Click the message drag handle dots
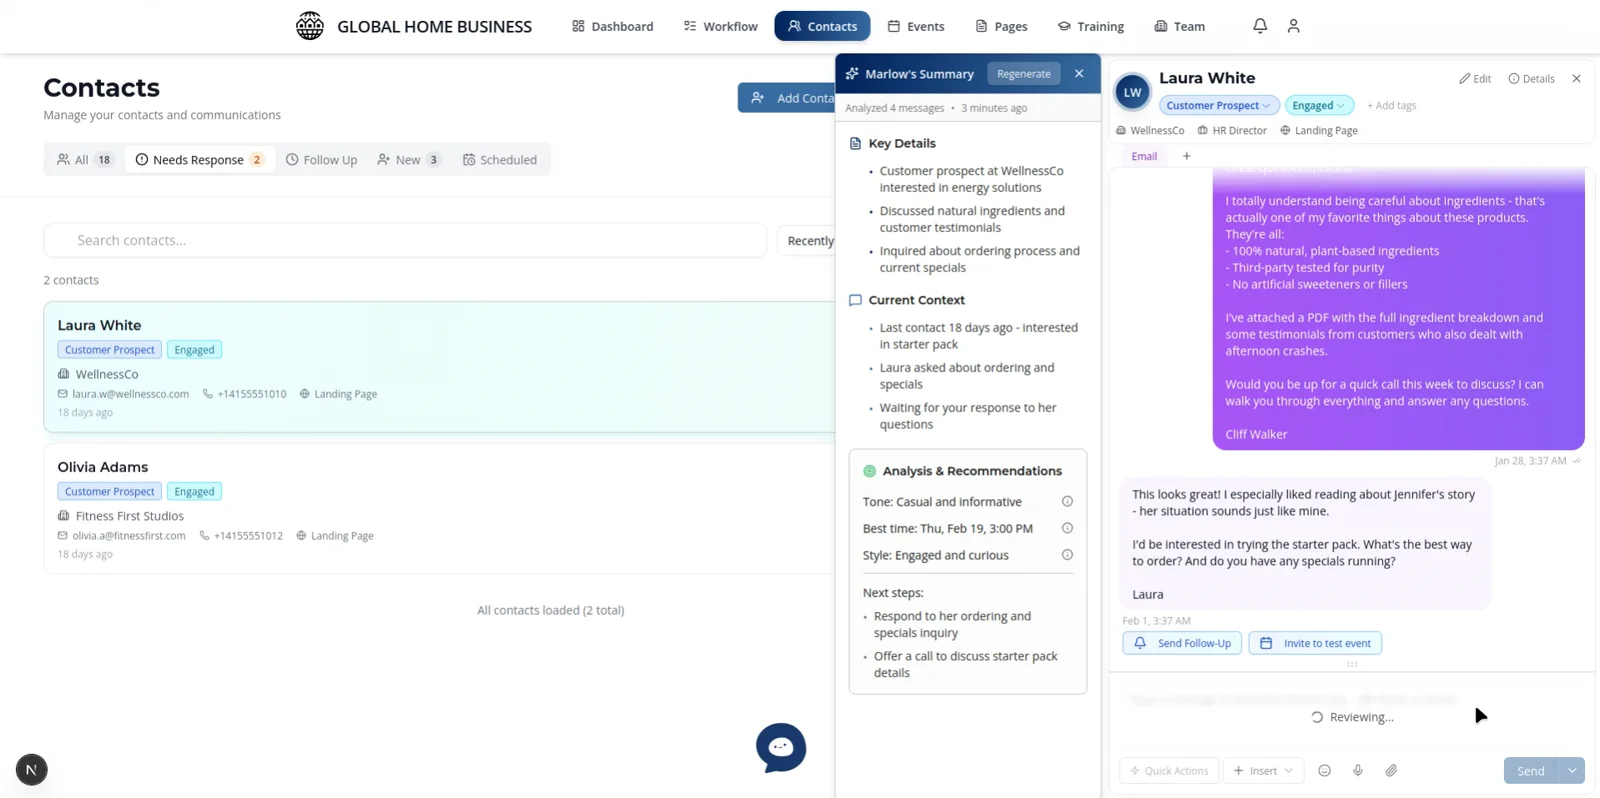Screen dimensions: 1600x798 pos(1352,664)
